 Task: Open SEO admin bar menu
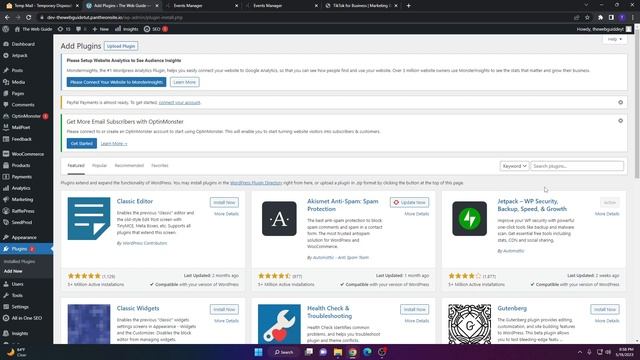(156, 29)
